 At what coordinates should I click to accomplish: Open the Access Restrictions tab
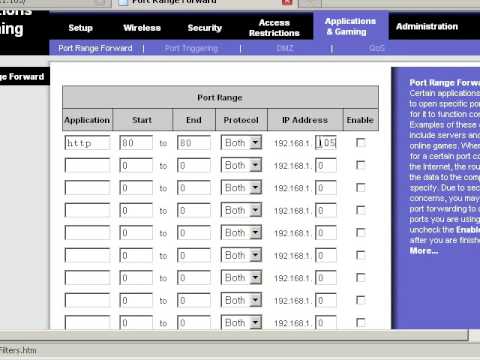pyautogui.click(x=274, y=28)
